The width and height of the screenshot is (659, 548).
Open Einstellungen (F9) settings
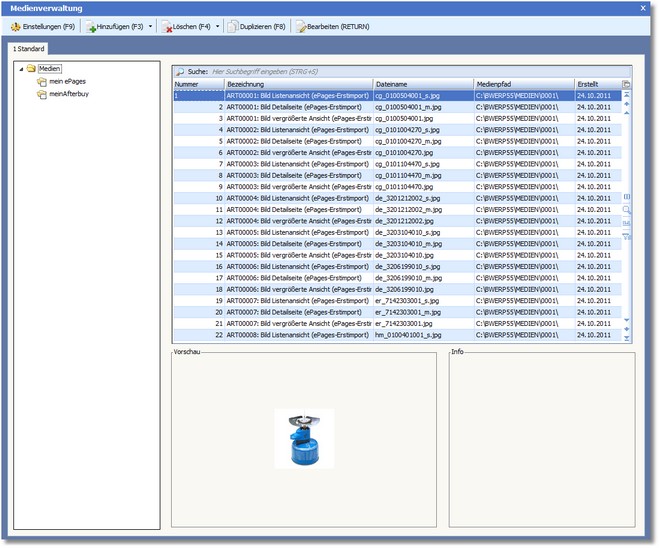pyautogui.click(x=41, y=27)
